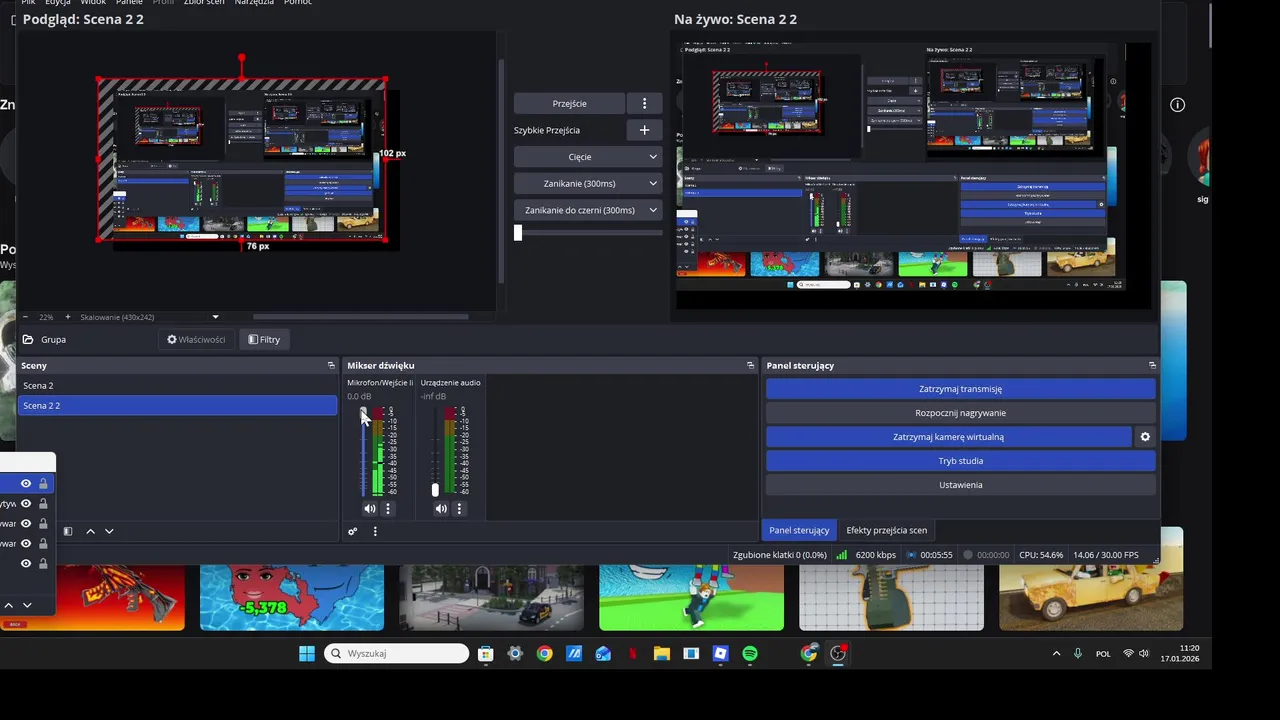This screenshot has height=720, width=1280.
Task: Open Urządzenie audio channel three-dot options
Action: [459, 509]
